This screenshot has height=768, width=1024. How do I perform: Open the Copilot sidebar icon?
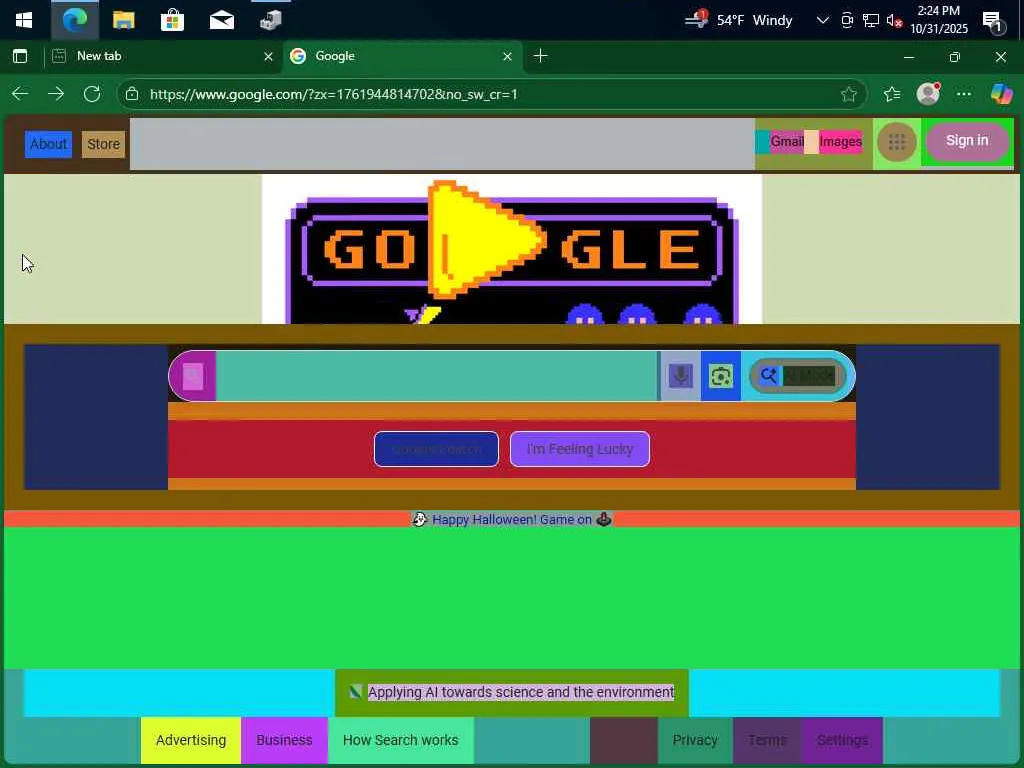[x=1001, y=94]
